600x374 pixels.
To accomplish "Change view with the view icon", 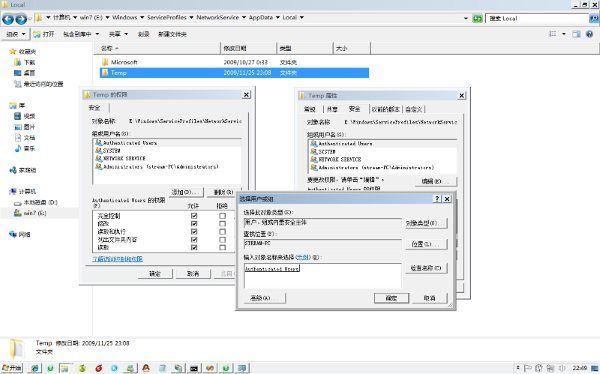I will tap(553, 34).
